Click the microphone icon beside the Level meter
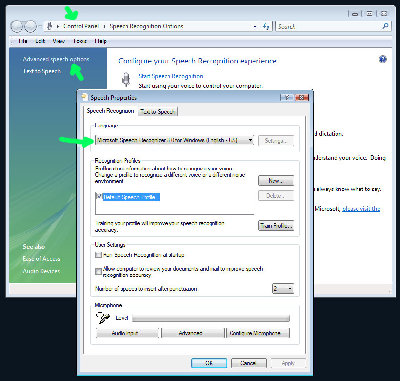 pyautogui.click(x=103, y=318)
